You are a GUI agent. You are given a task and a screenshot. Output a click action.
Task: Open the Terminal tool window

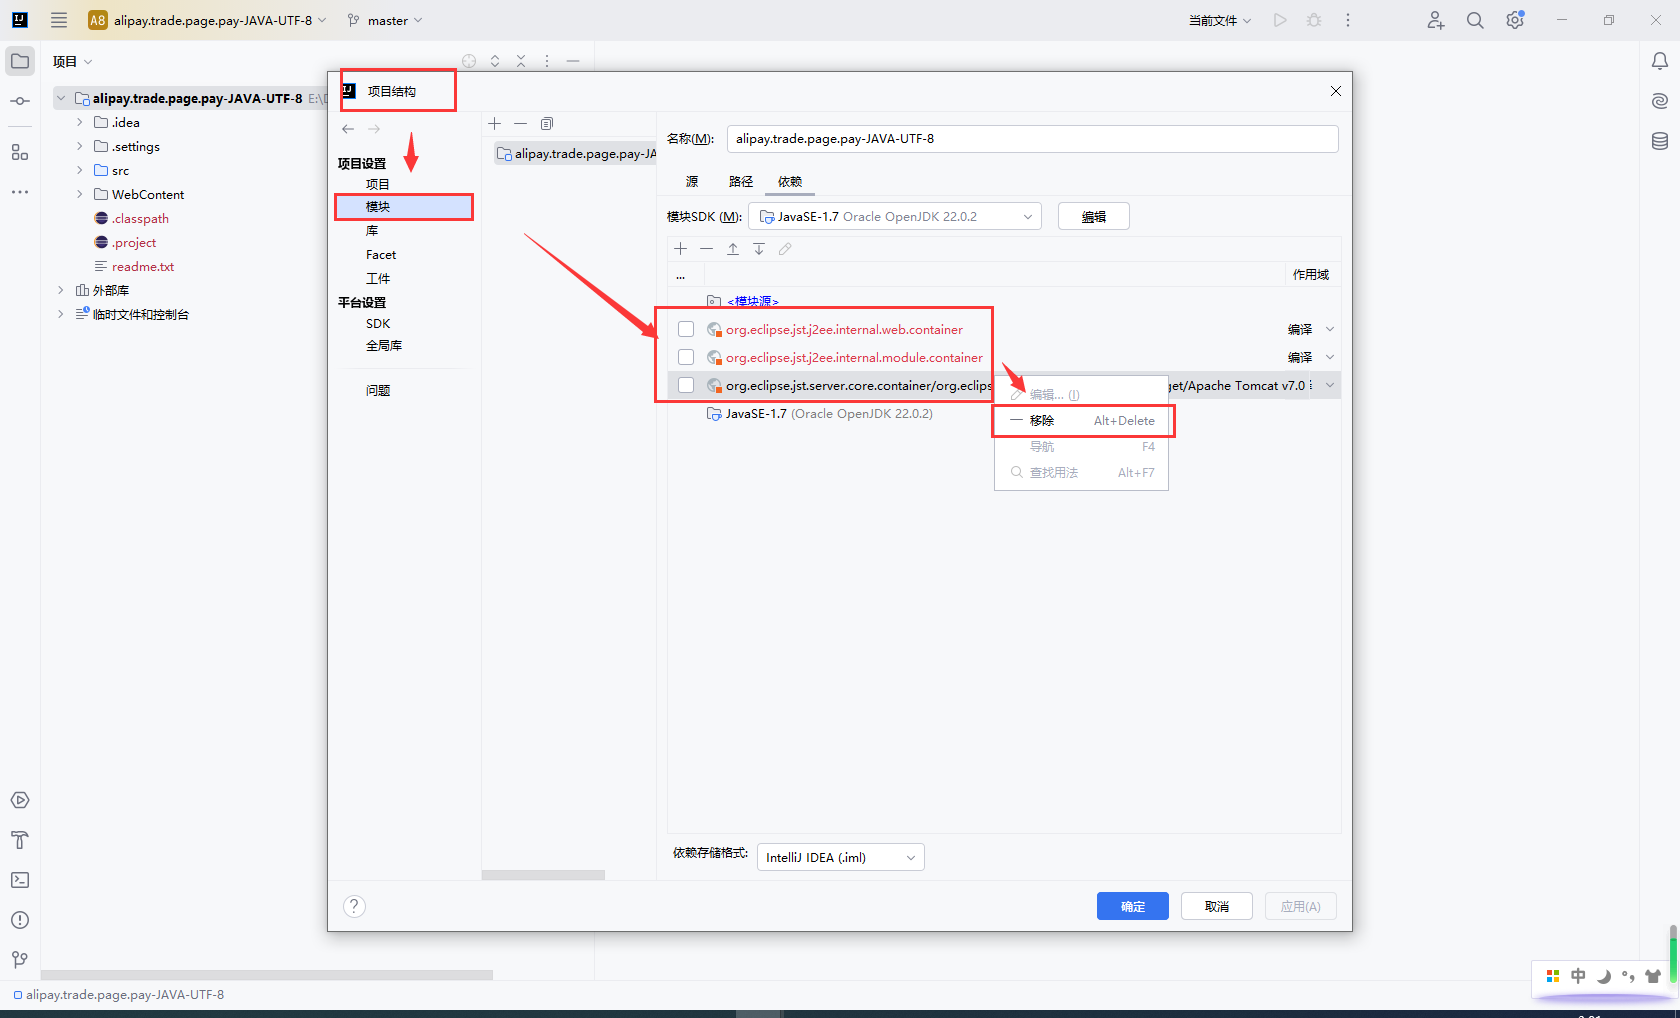coord(20,880)
